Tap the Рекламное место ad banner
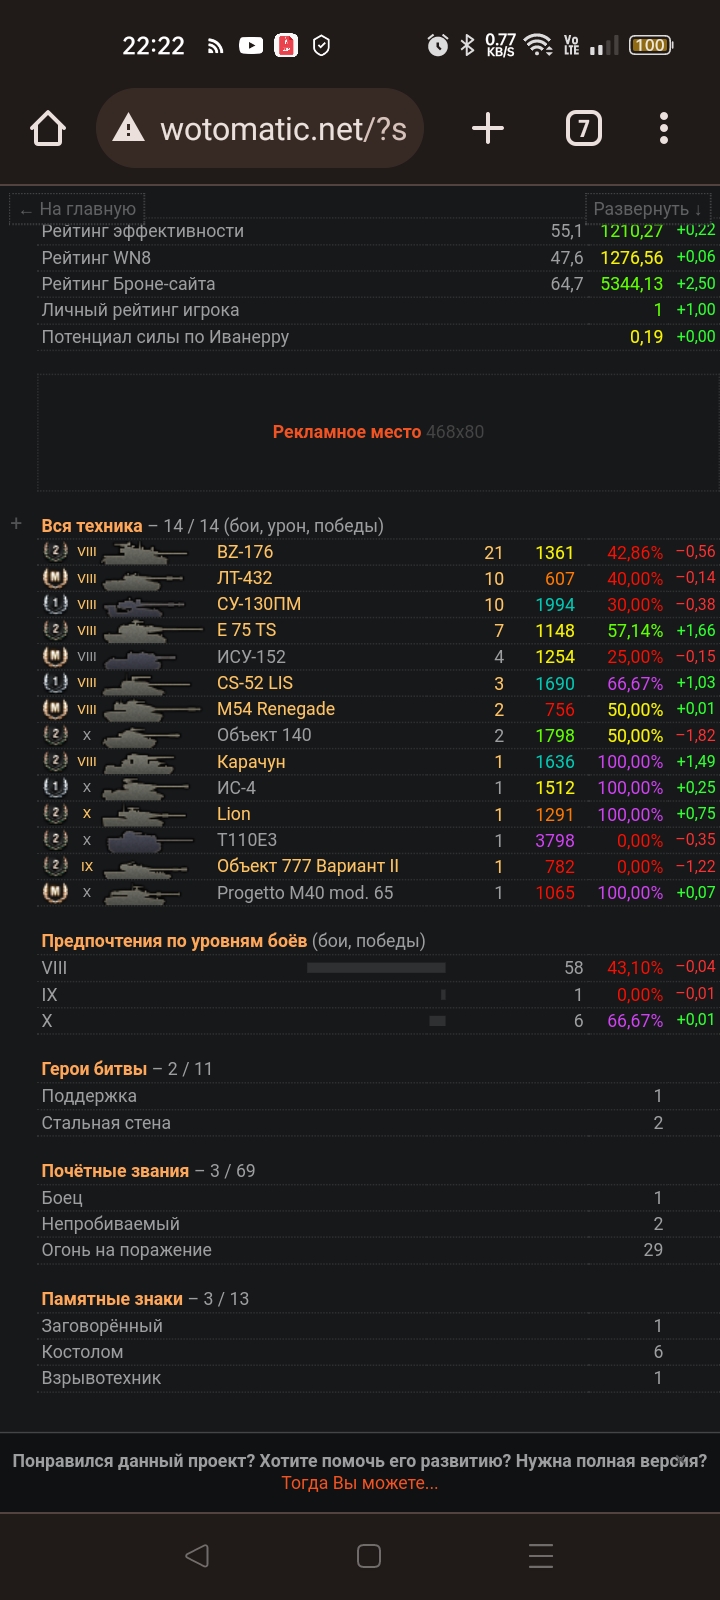 (x=378, y=432)
